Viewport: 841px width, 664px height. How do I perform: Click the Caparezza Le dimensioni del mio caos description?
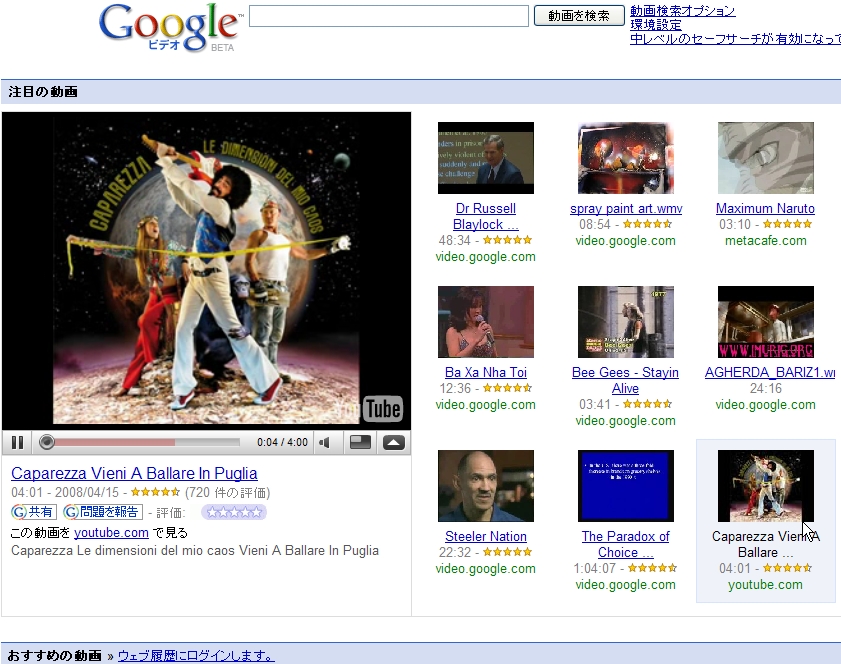(195, 550)
